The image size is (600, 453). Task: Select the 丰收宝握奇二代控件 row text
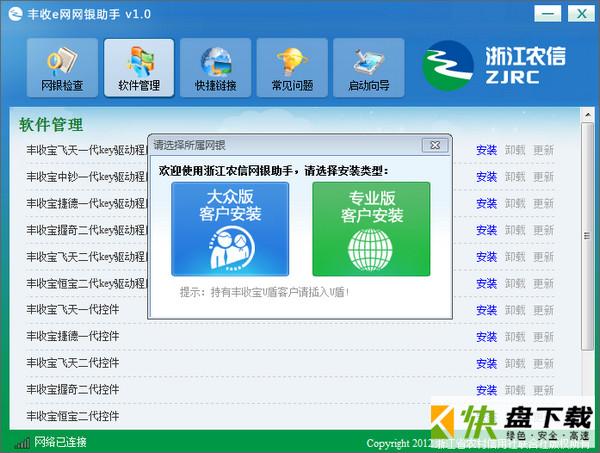pos(73,389)
